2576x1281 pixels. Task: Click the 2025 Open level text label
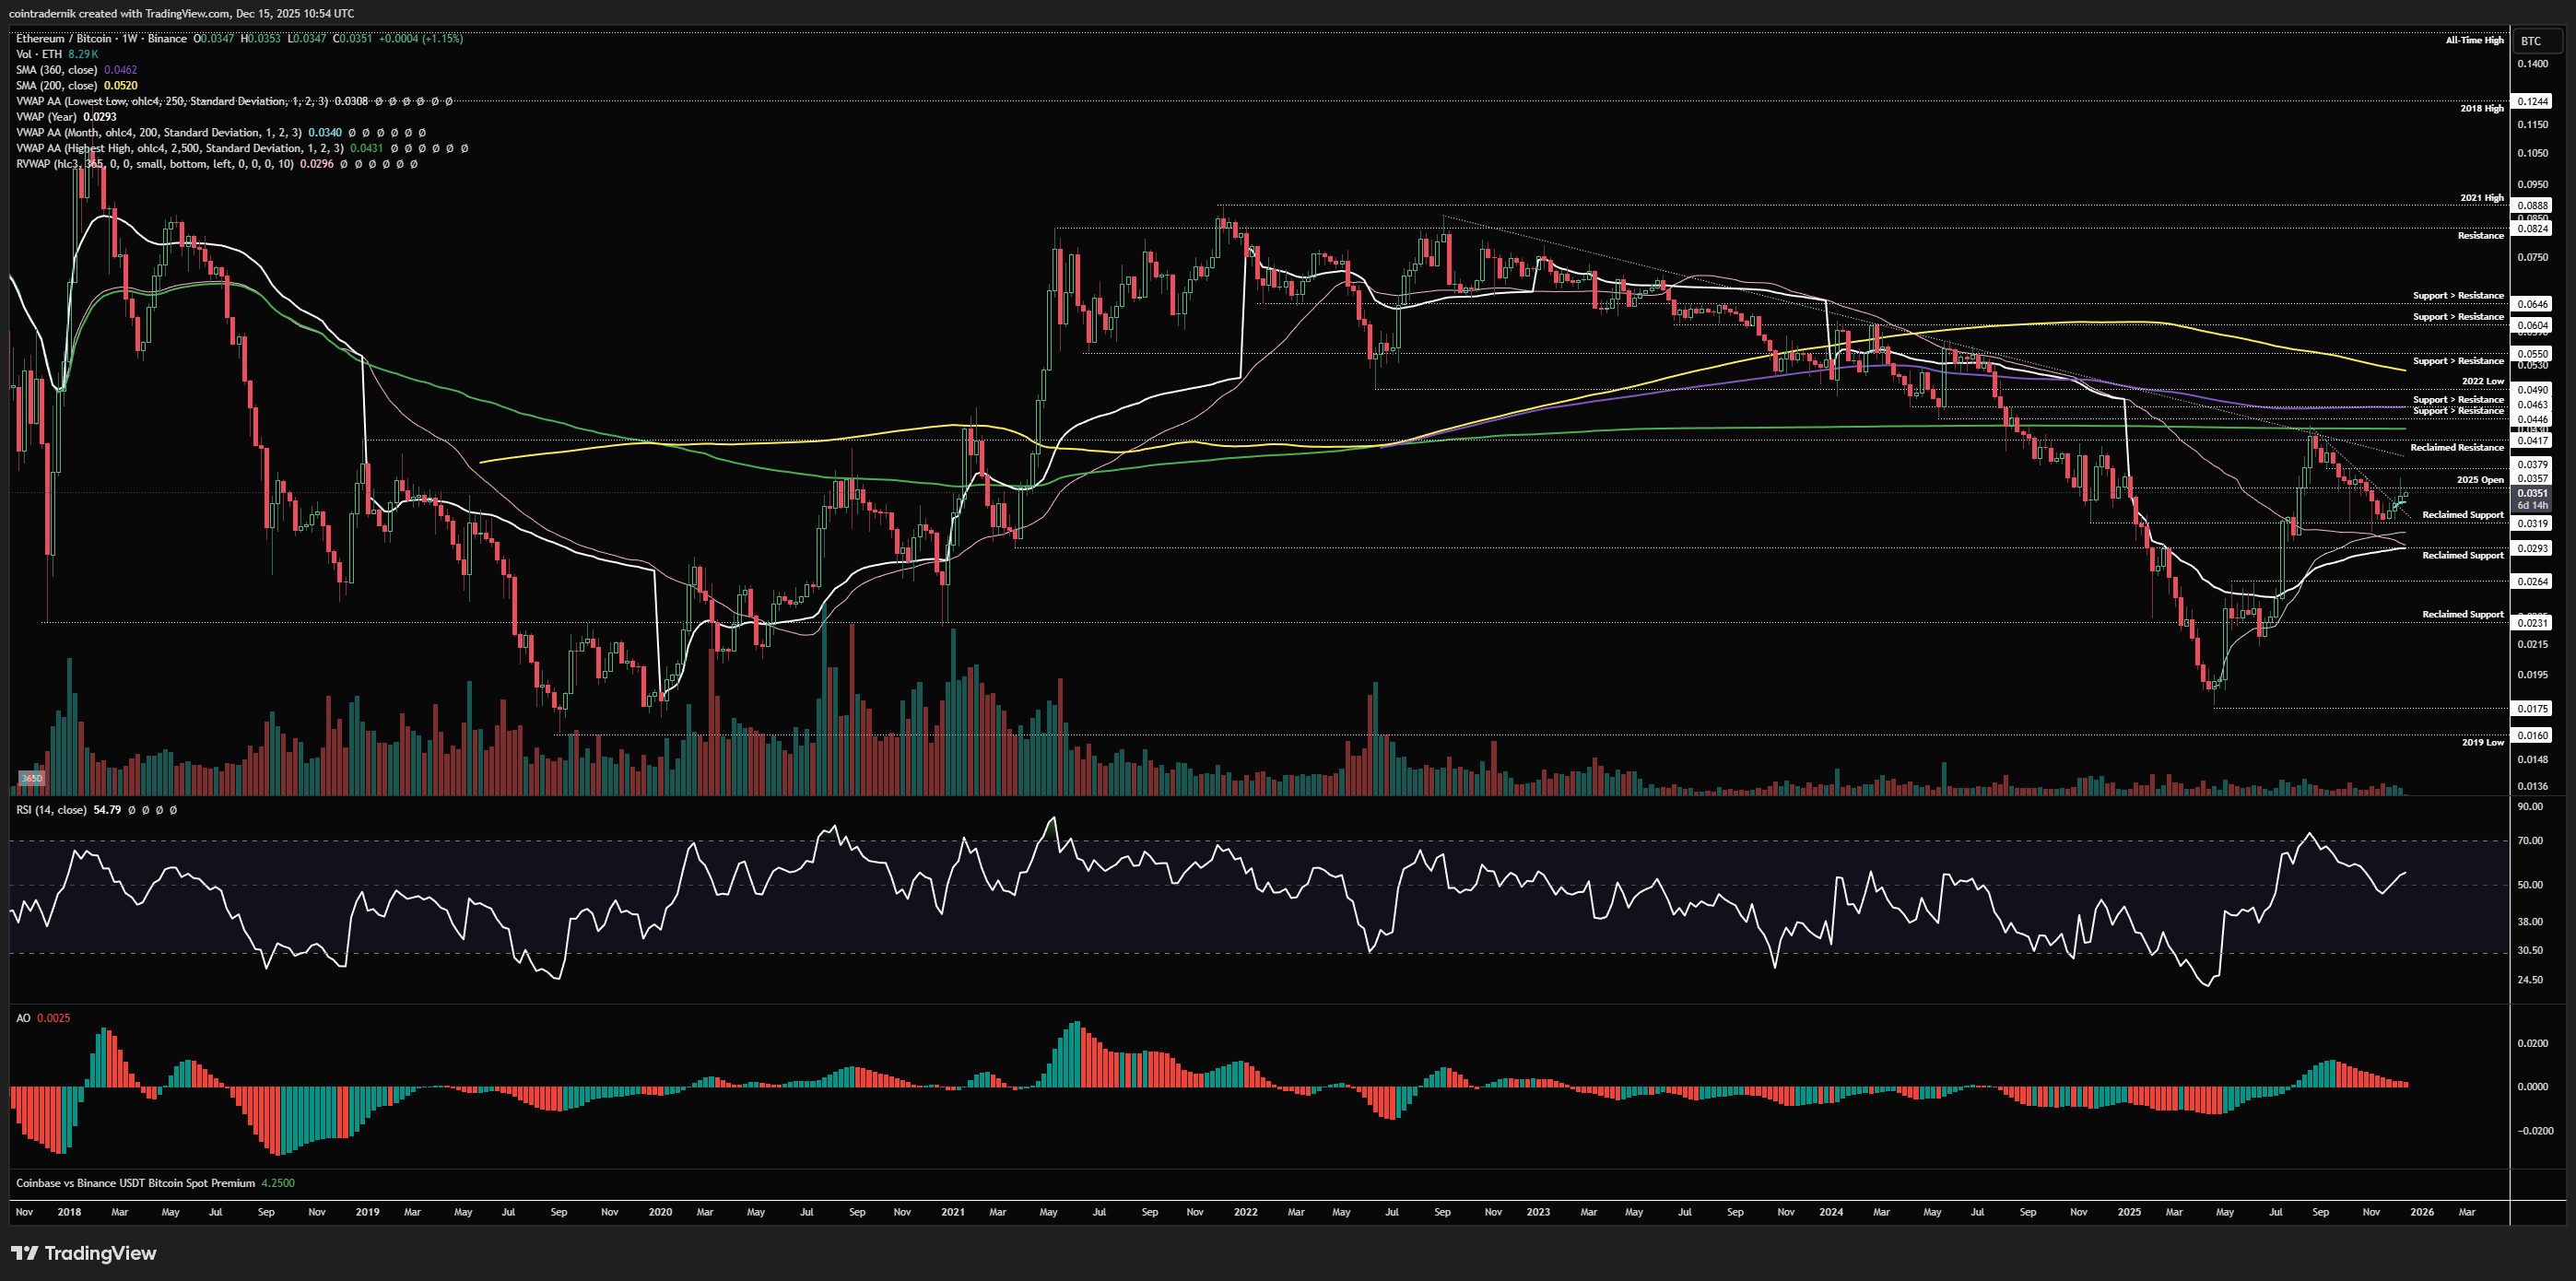2480,480
